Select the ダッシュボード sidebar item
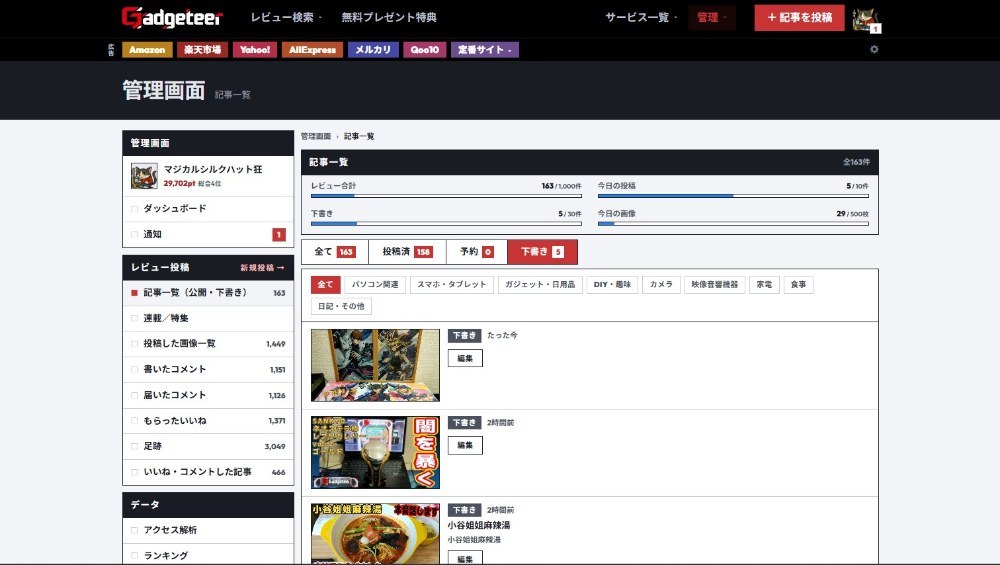 point(208,209)
